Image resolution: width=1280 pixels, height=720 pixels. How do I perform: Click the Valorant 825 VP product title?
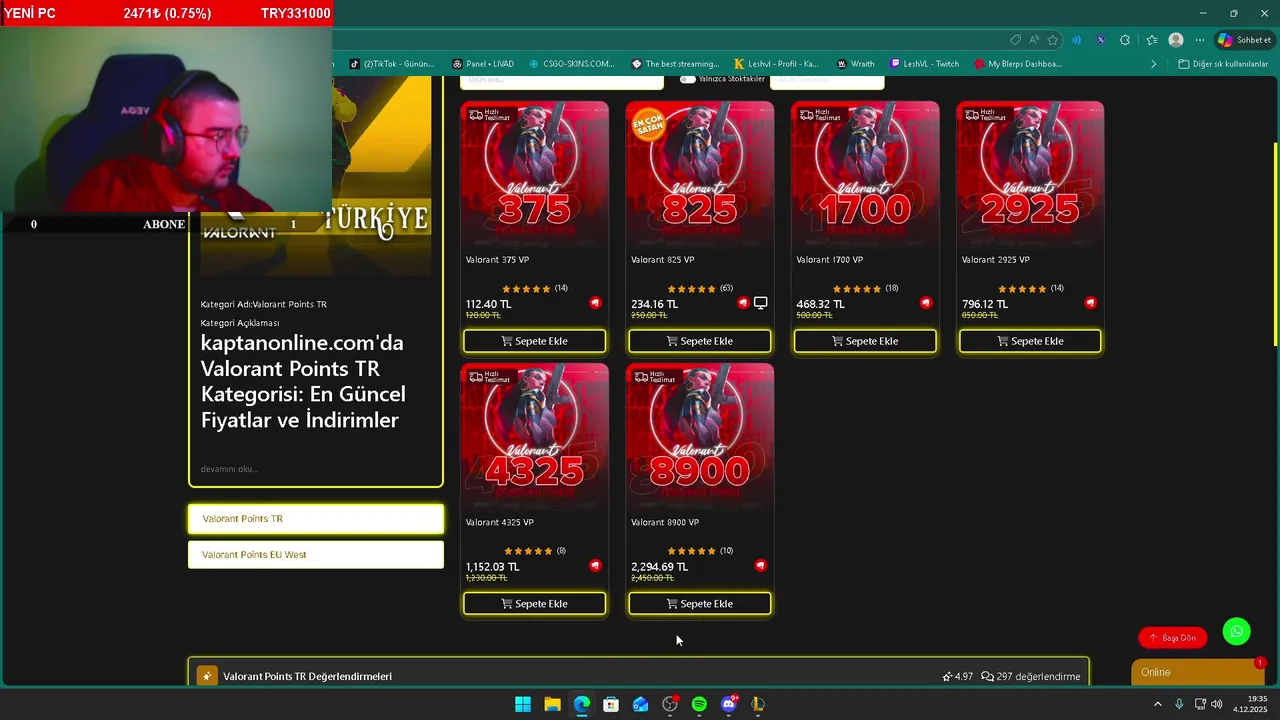(663, 260)
